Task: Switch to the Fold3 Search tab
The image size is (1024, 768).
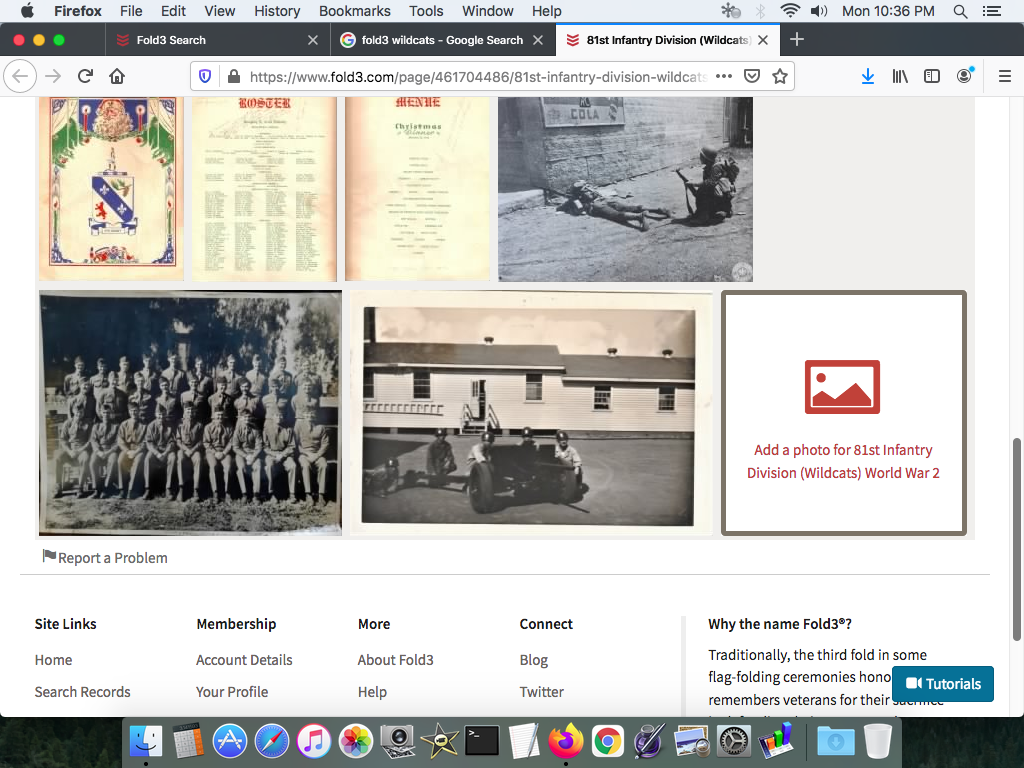Action: [x=171, y=40]
